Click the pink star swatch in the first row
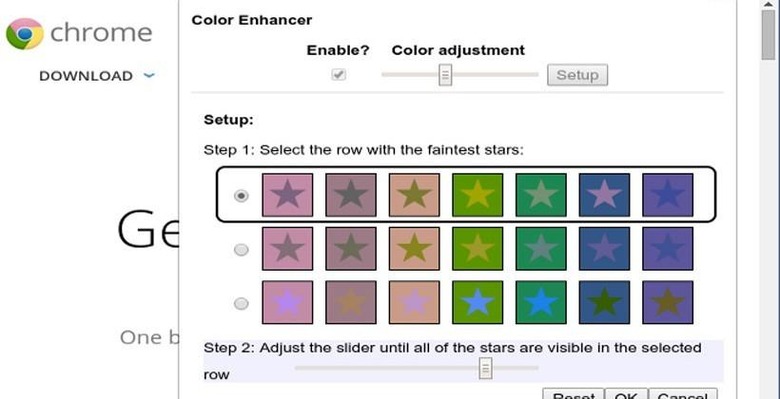The height and width of the screenshot is (399, 780). 288,195
